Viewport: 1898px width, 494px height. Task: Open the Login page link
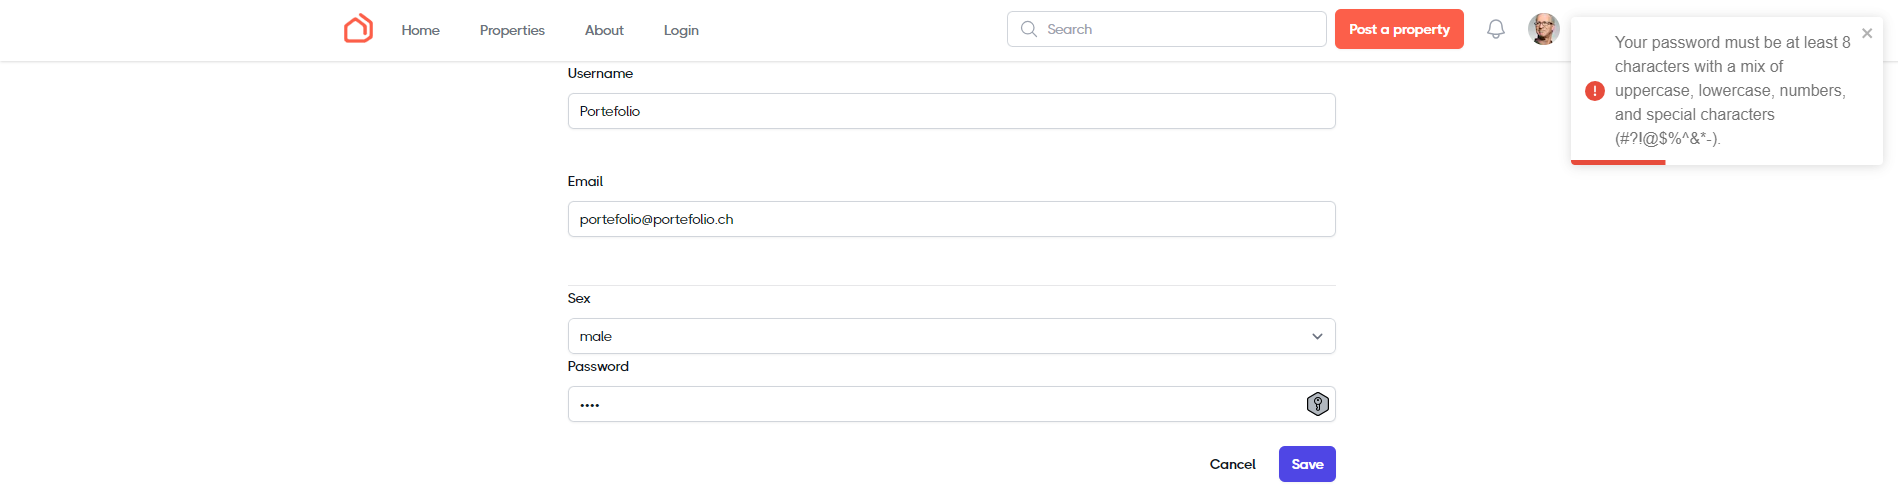[681, 30]
